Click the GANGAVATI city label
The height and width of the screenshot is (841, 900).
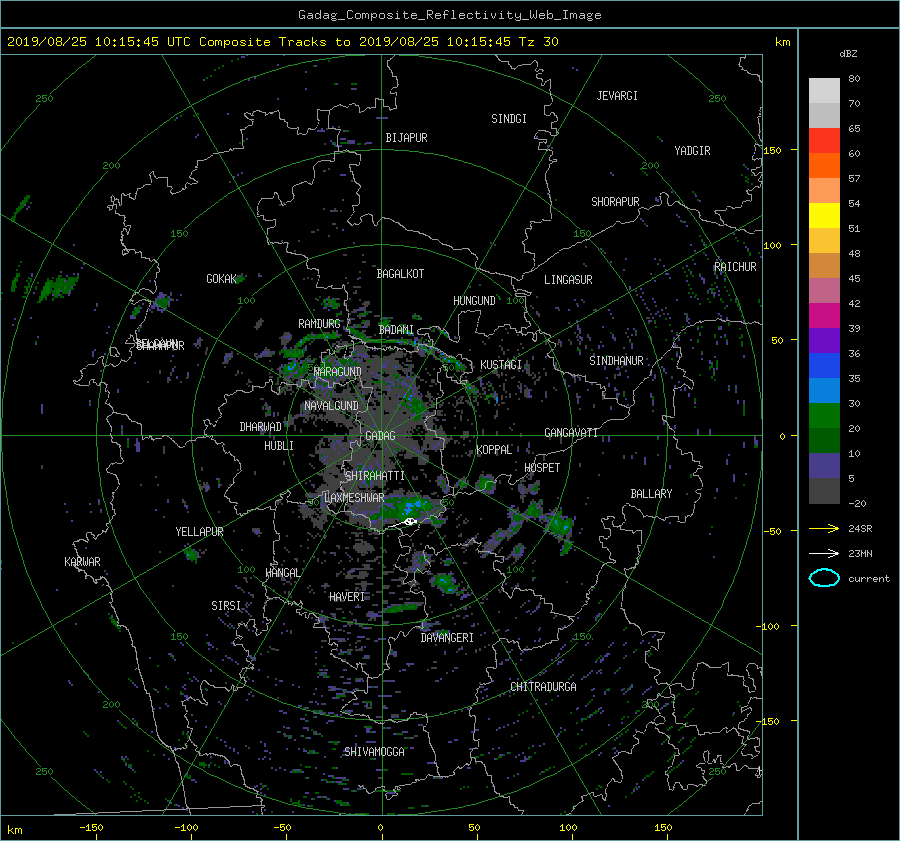[571, 433]
